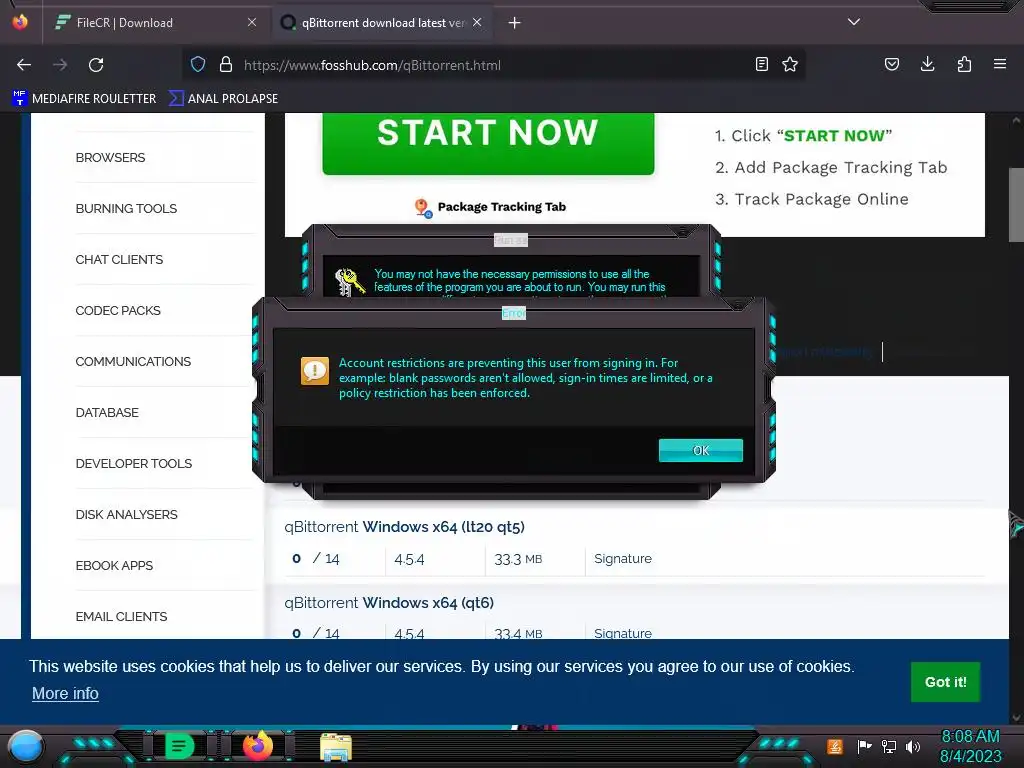
Task: Open DISK ANALYSERS category
Action: [x=126, y=514]
